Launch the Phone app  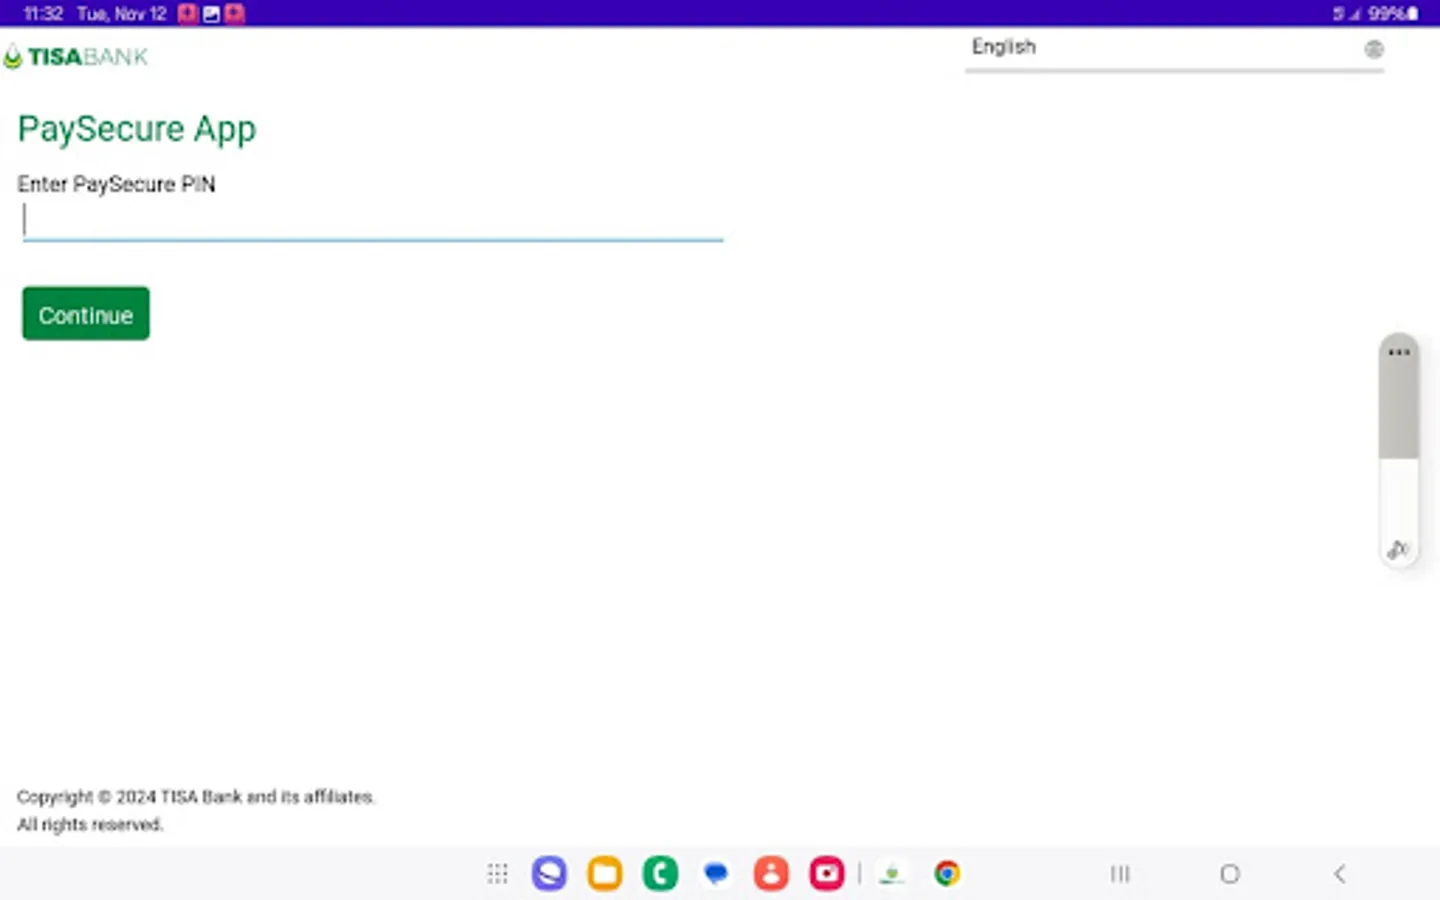coord(660,873)
